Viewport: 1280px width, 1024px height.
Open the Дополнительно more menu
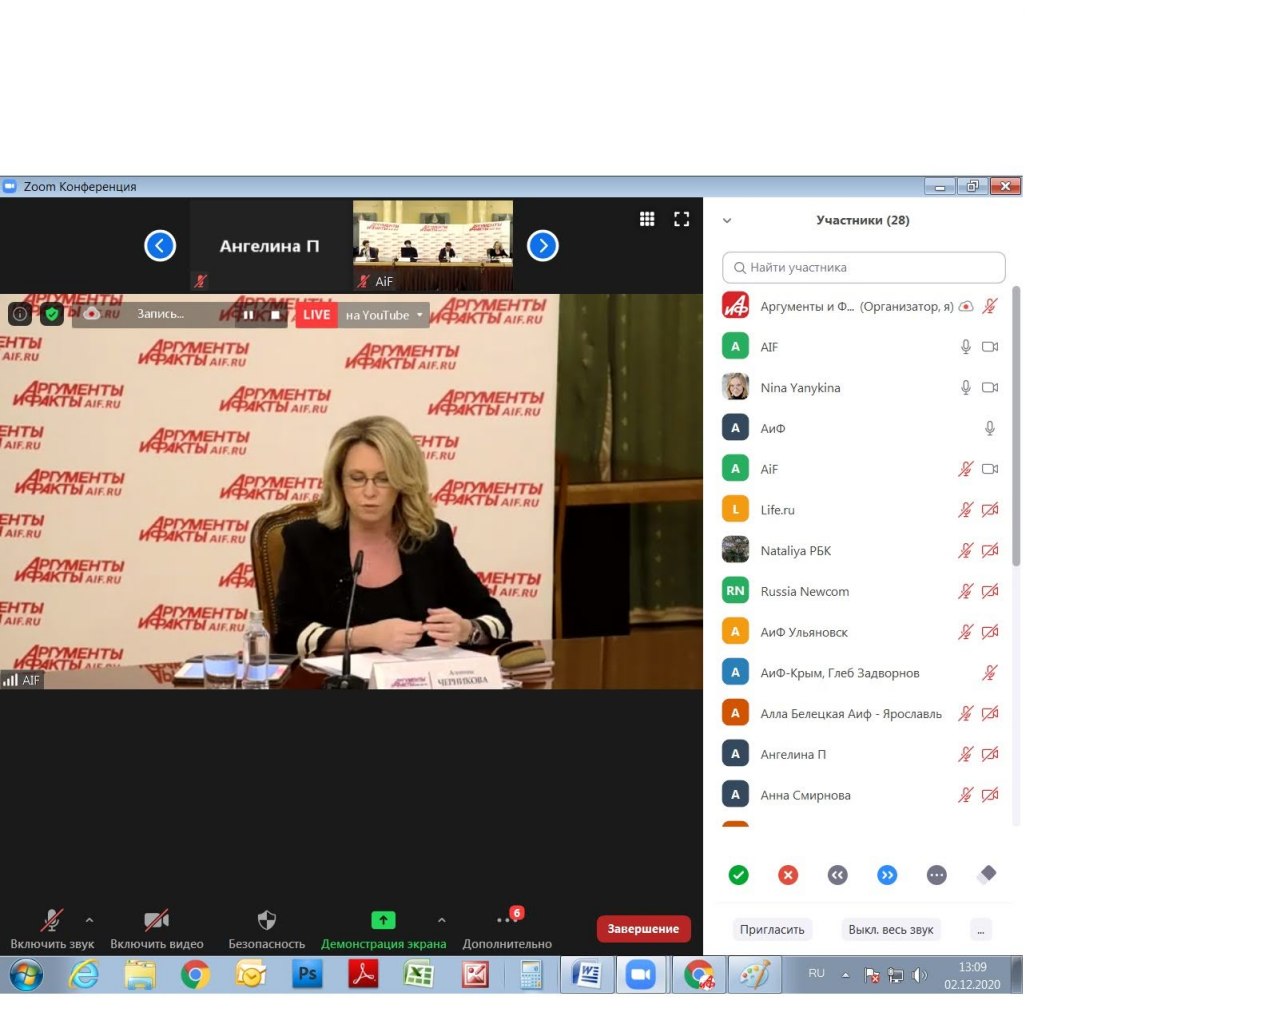click(x=507, y=928)
